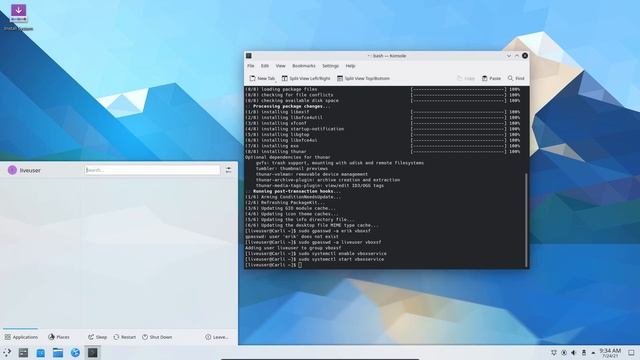The height and width of the screenshot is (360, 640).
Task: Click the Konsole title bar keep-above arrow button
Action: 517,56
